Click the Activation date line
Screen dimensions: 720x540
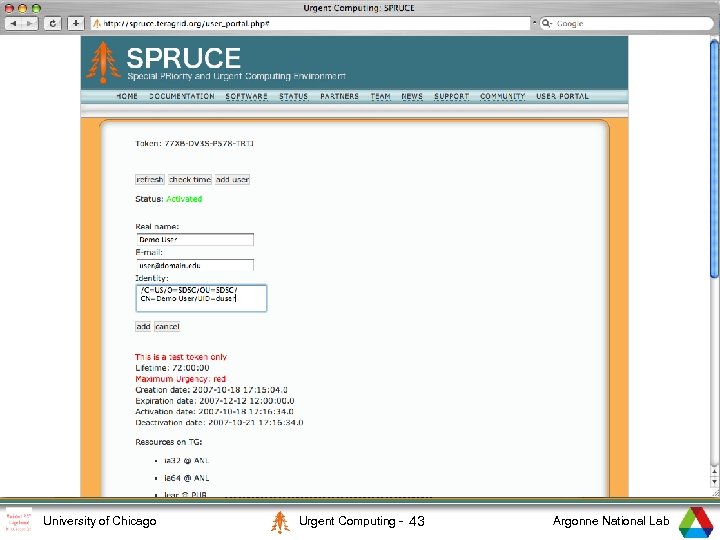click(214, 411)
